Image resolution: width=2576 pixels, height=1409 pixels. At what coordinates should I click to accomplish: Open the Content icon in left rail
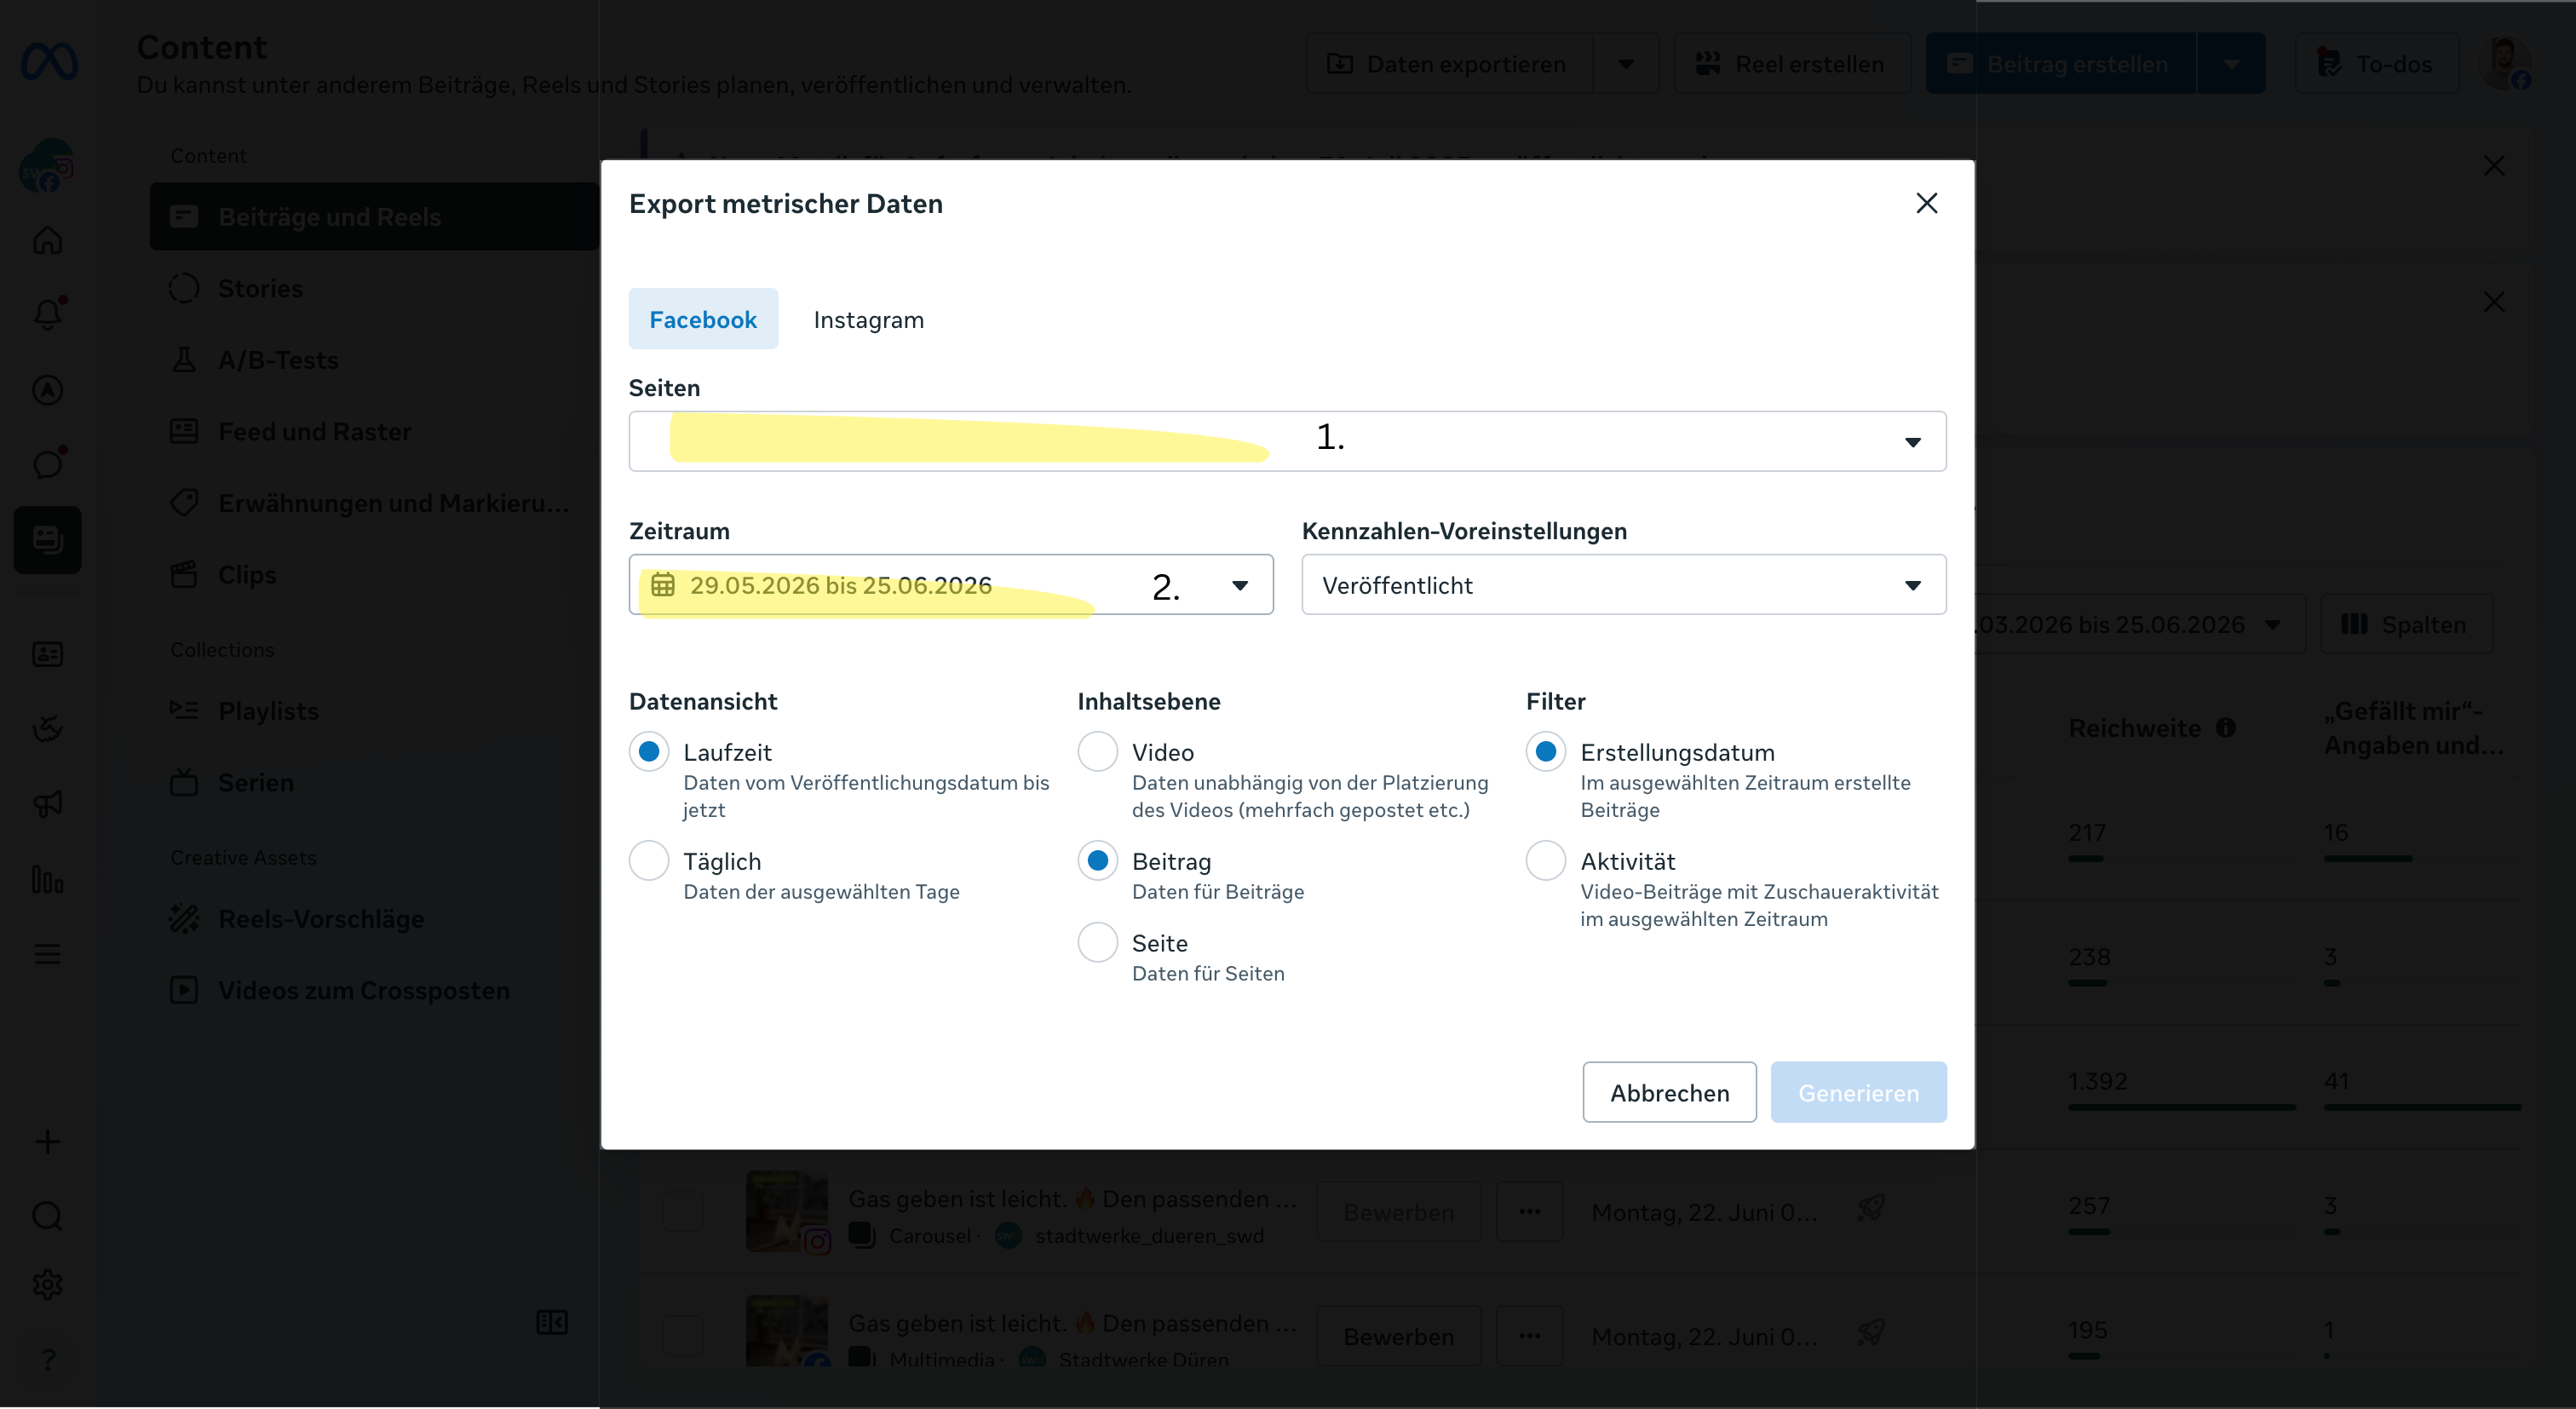pos(47,540)
